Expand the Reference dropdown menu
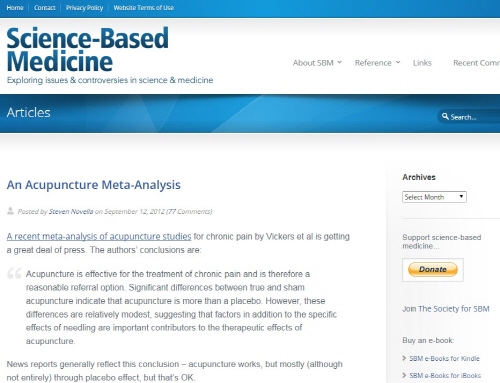Viewport: 500px width, 383px height. pos(377,63)
